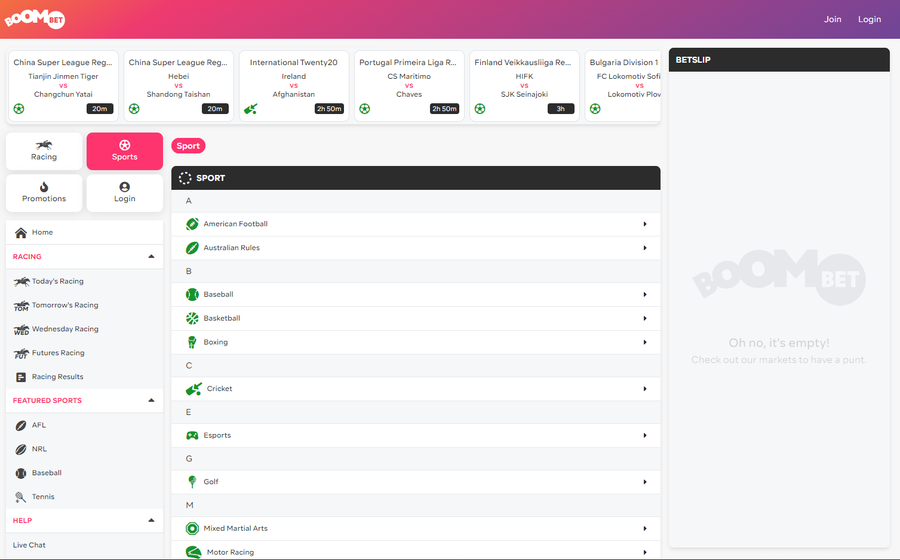The image size is (900, 560).
Task: Open the Racing tab tile
Action: [x=44, y=151]
